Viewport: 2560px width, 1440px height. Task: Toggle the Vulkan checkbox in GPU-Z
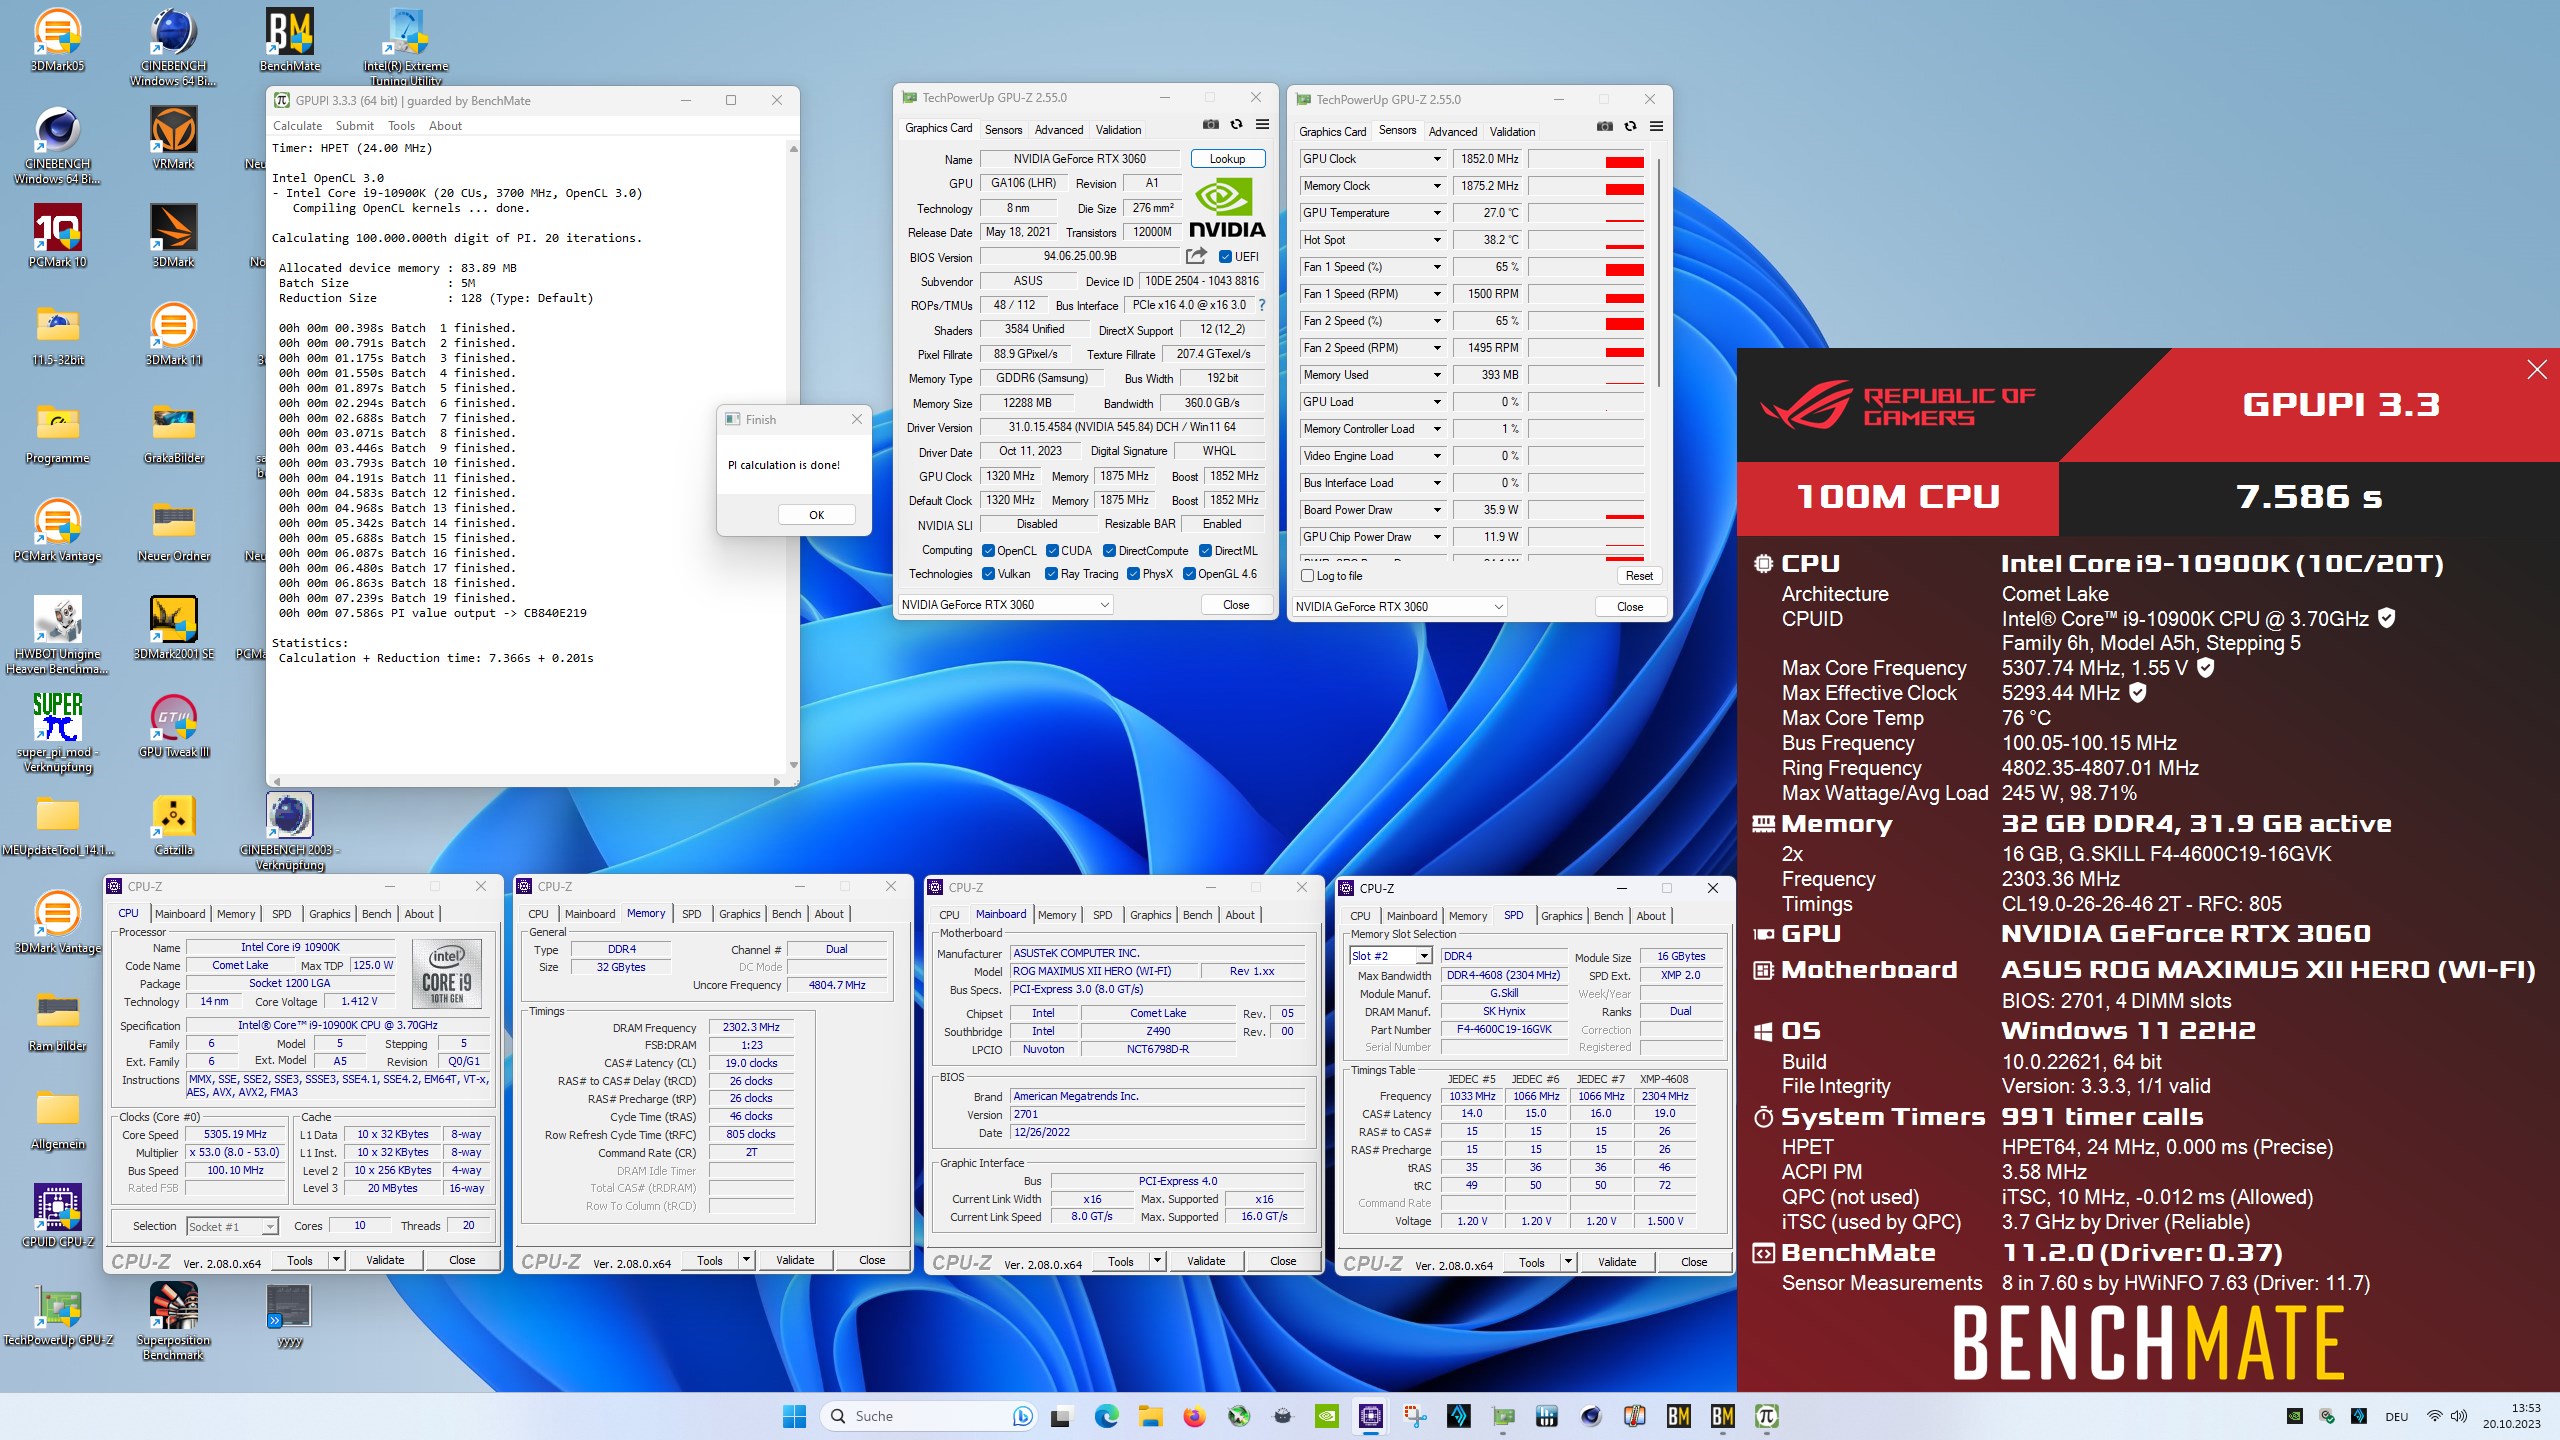(x=988, y=574)
